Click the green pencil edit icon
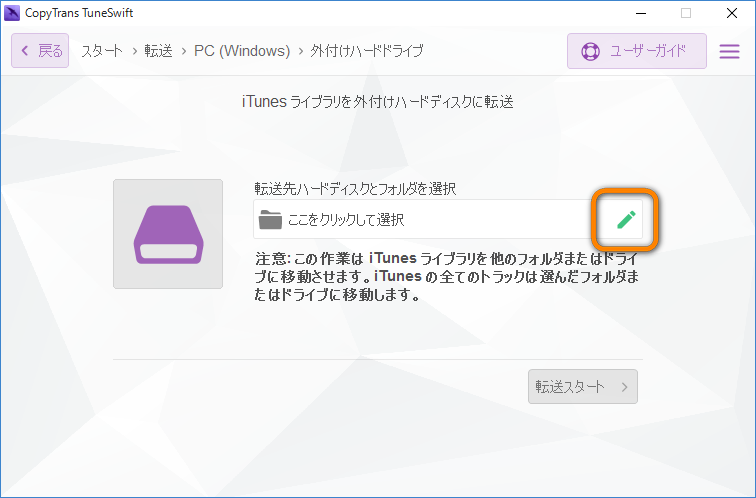The image size is (756, 498). tap(626, 219)
